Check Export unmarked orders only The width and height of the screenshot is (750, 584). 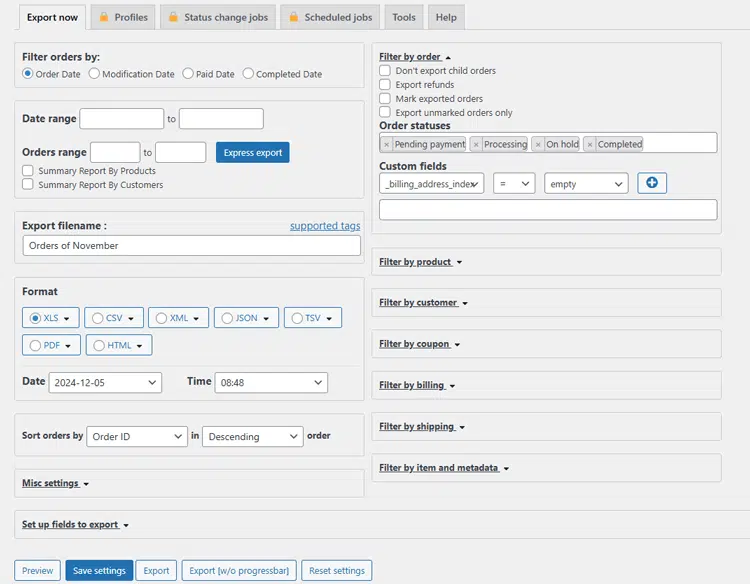(x=385, y=111)
